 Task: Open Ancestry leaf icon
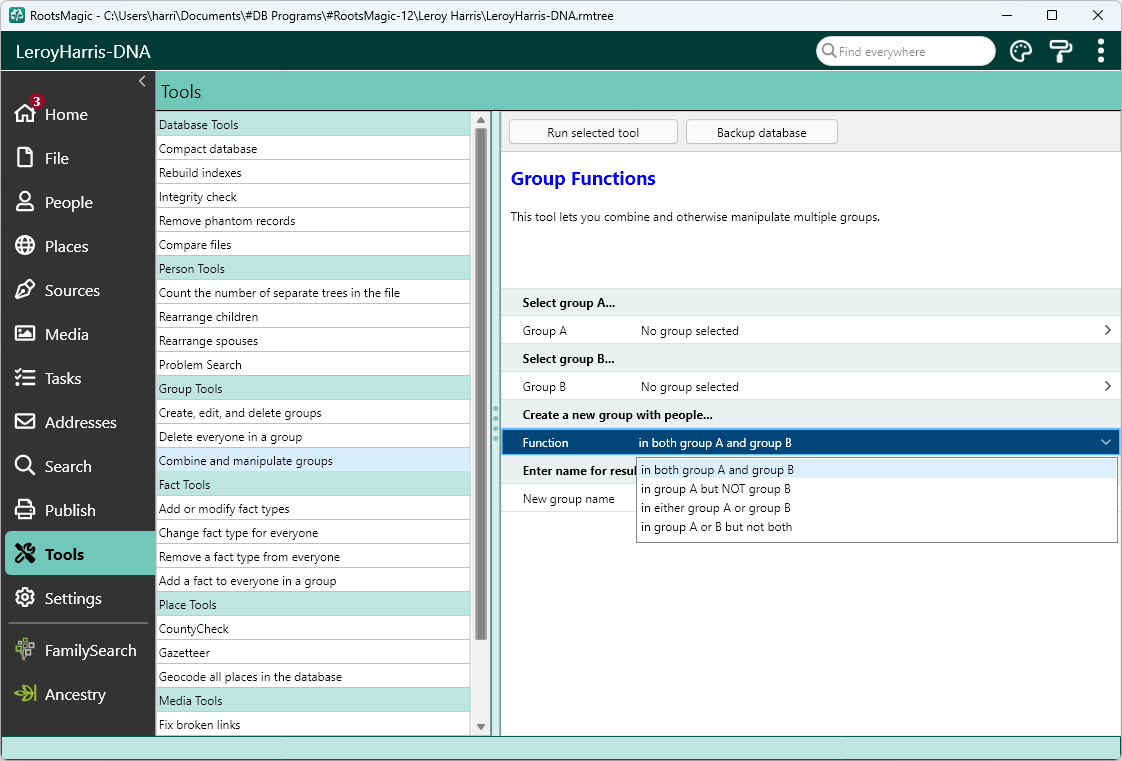coord(25,693)
